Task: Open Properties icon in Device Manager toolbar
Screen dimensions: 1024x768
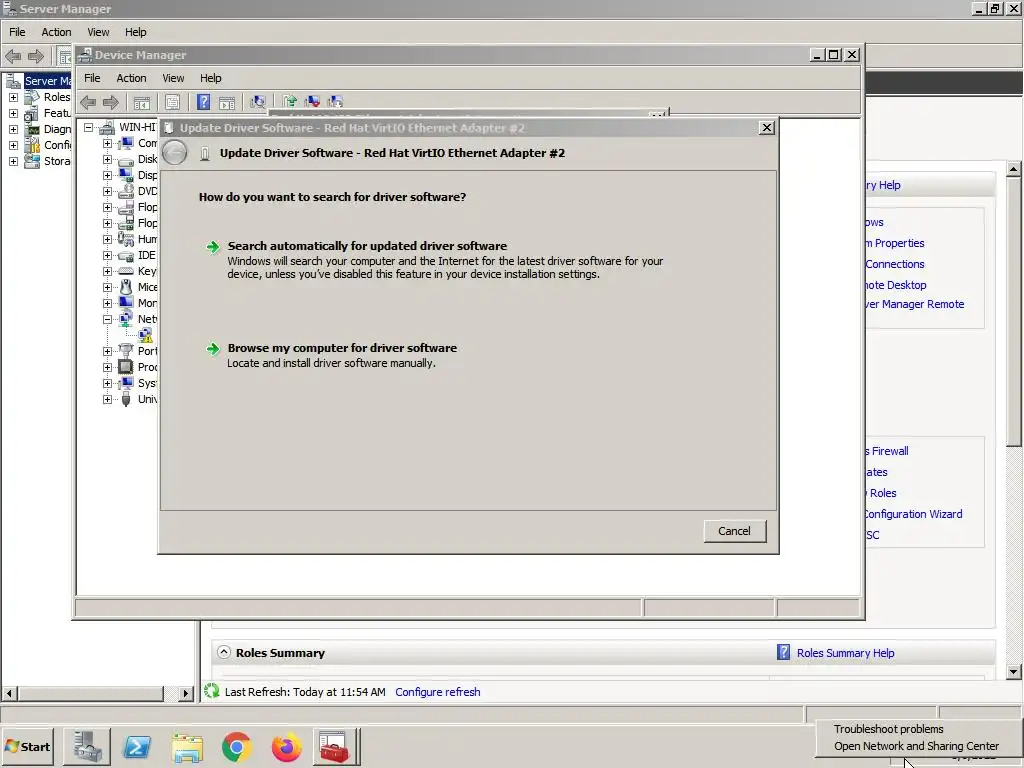Action: [x=172, y=102]
